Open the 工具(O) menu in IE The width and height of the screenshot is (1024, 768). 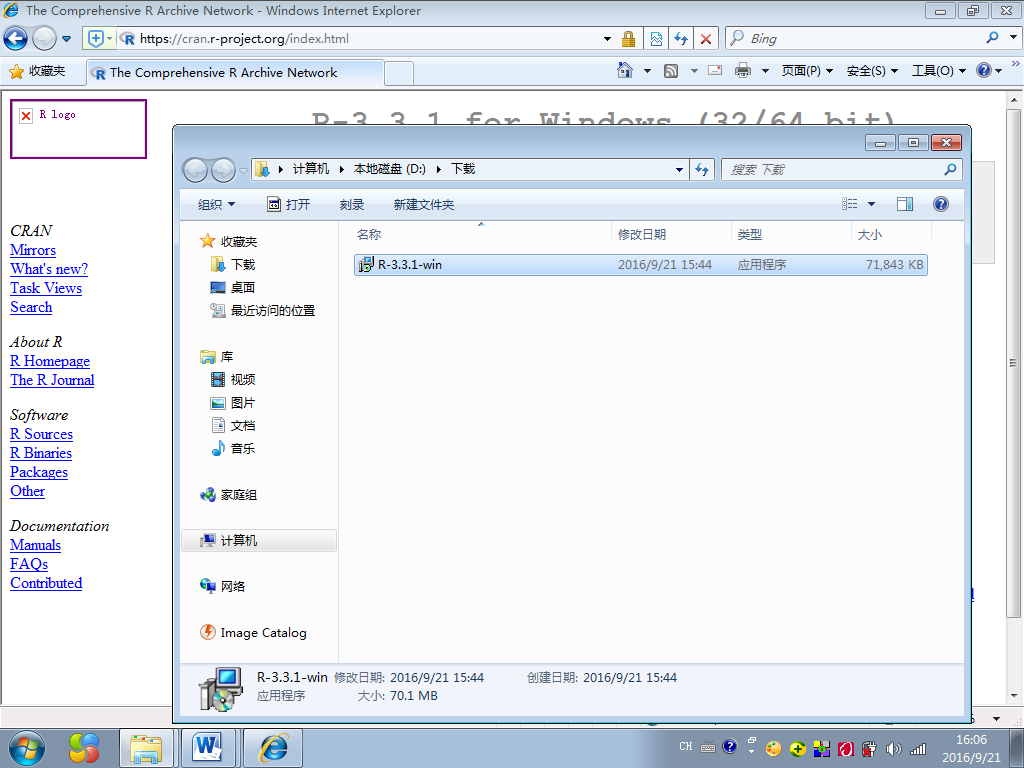938,71
